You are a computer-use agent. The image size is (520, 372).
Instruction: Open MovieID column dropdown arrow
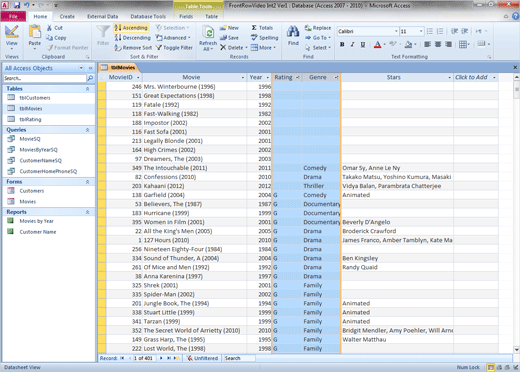(x=138, y=78)
